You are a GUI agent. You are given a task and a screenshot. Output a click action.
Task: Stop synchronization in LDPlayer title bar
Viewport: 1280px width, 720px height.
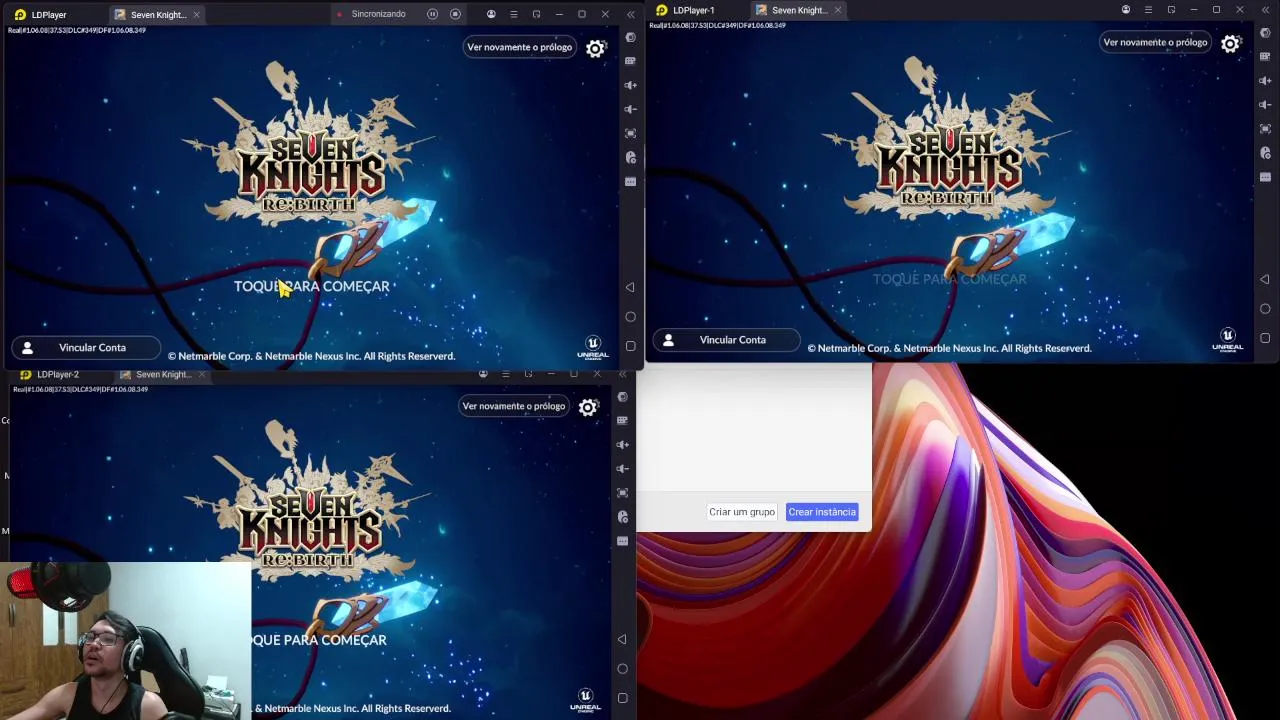(x=455, y=14)
